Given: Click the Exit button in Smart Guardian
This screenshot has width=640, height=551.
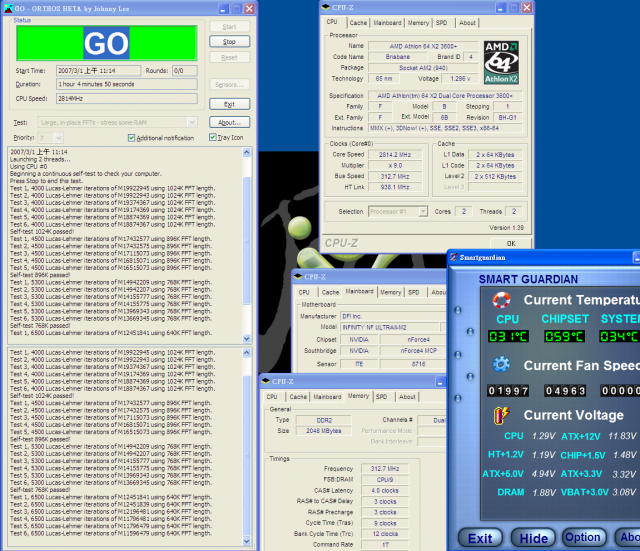Looking at the screenshot, I should pos(480,538).
